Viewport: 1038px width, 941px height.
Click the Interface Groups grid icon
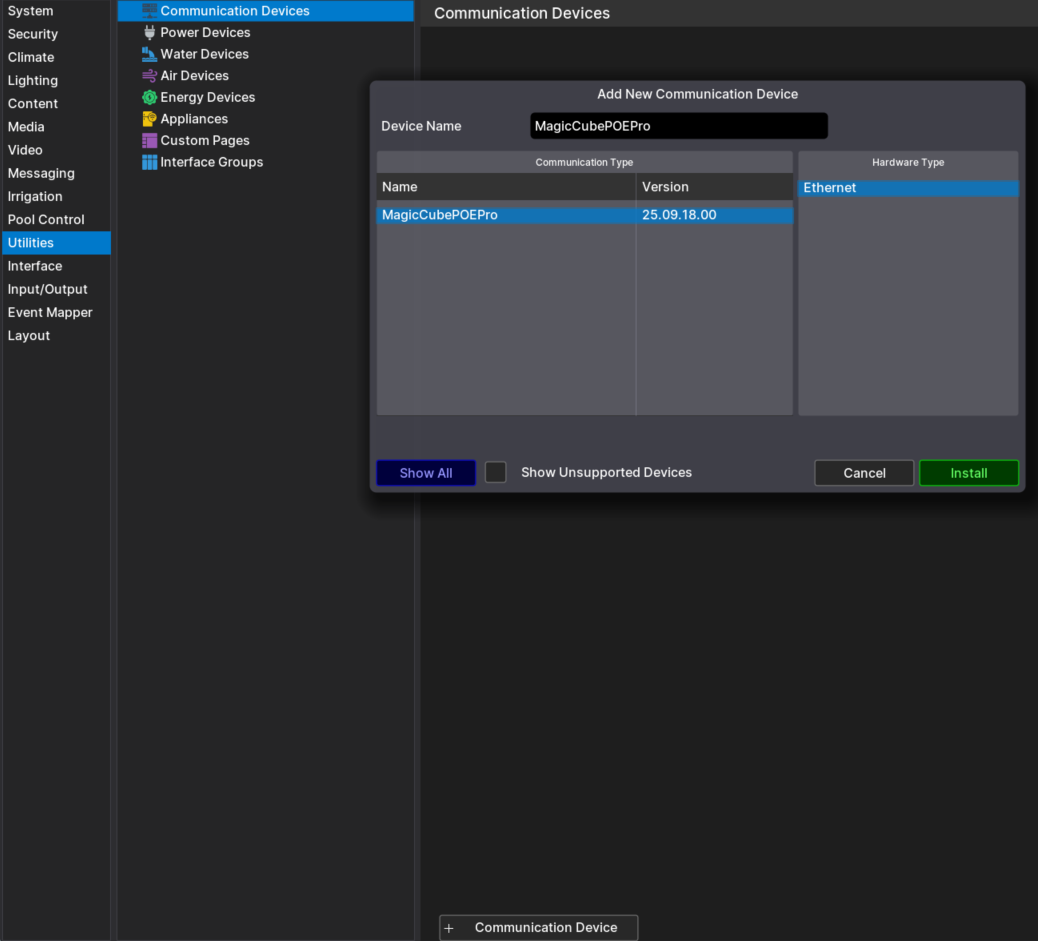[x=149, y=162]
